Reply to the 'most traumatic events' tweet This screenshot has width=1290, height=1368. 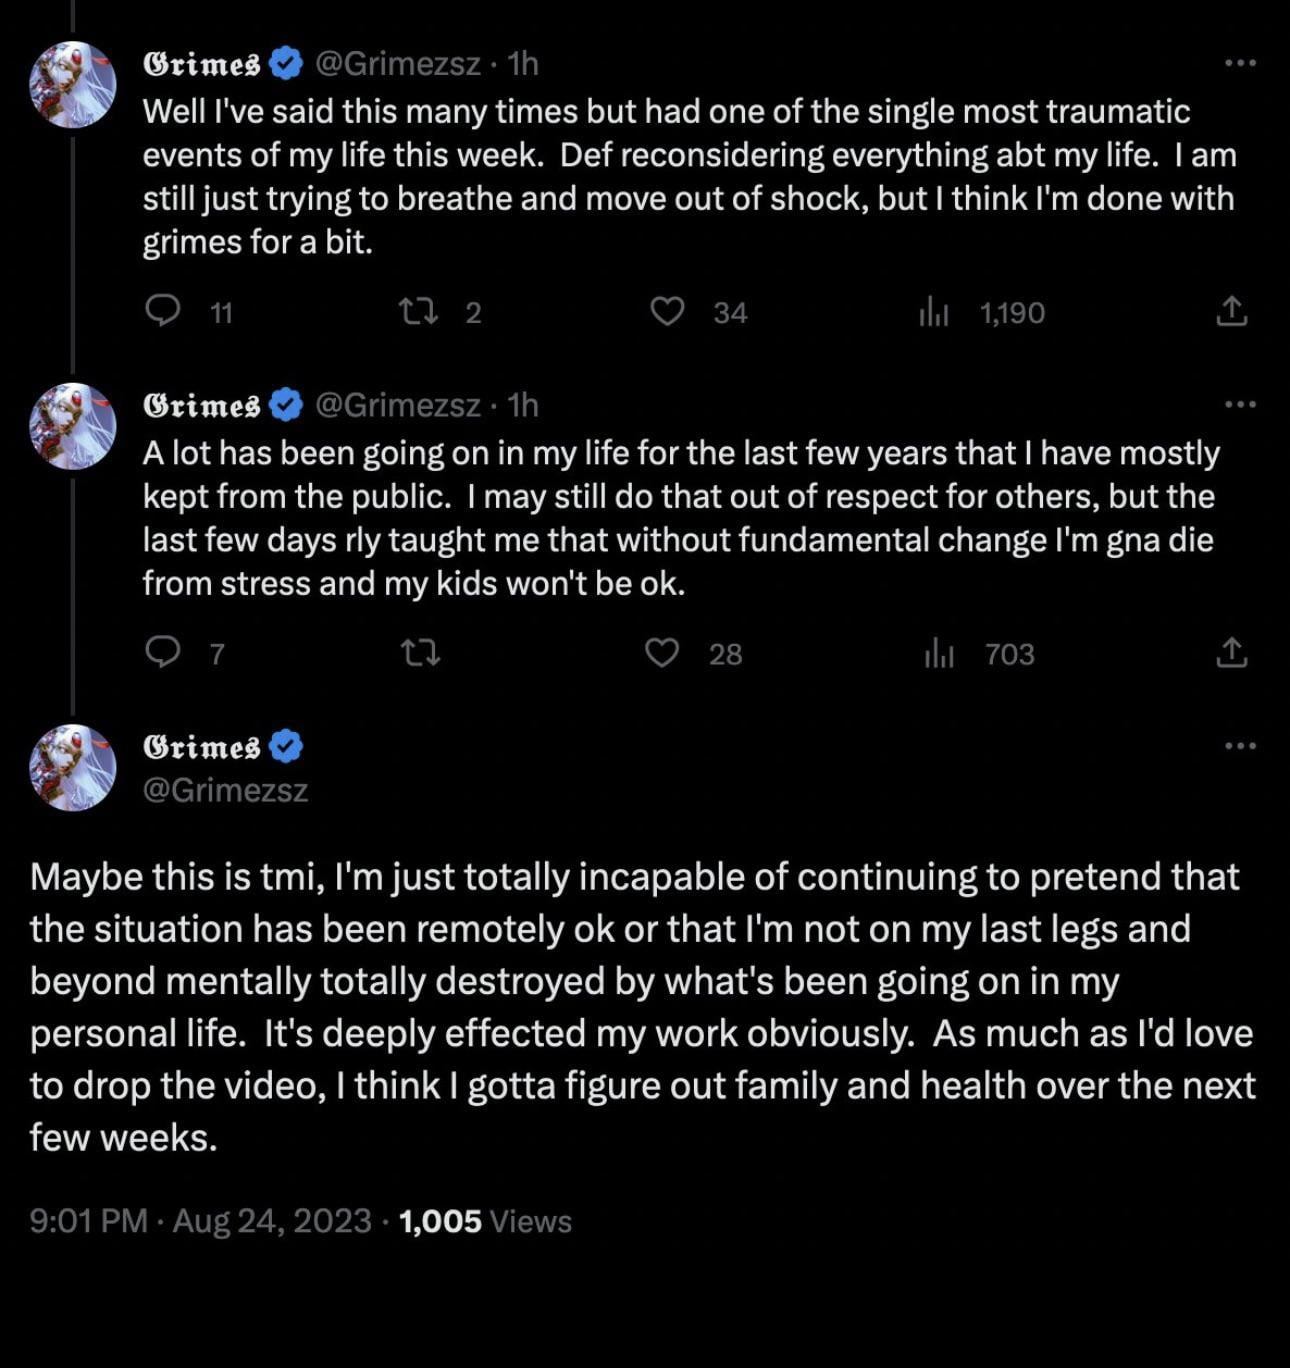click(x=163, y=312)
